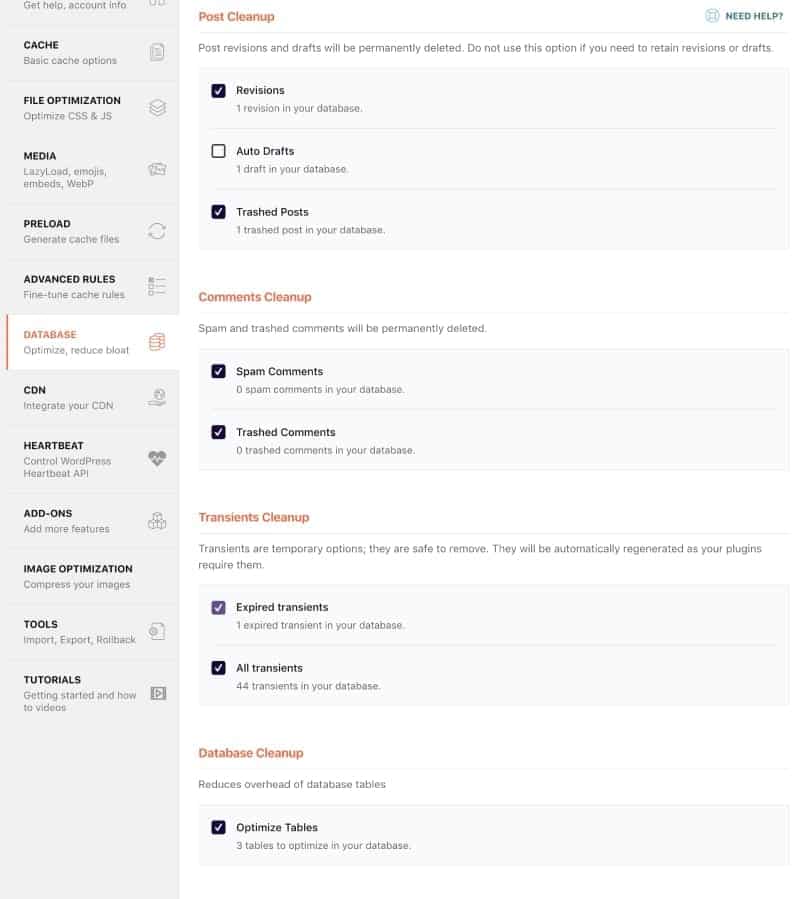Click the Advanced Rules list icon
The width and height of the screenshot is (800, 899).
tap(157, 287)
